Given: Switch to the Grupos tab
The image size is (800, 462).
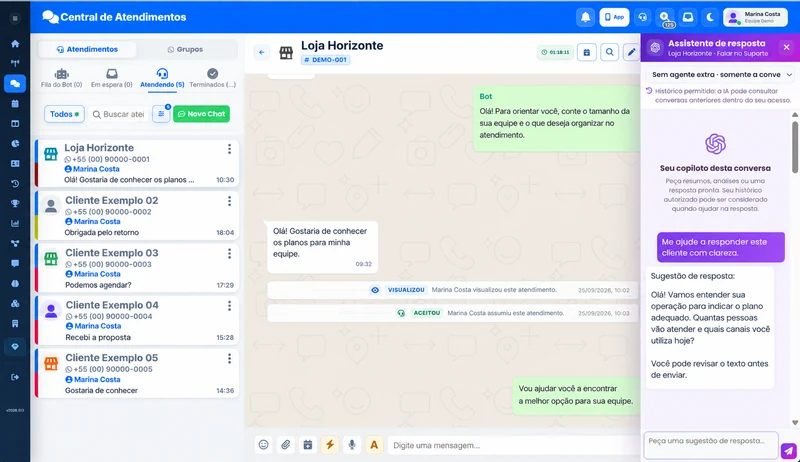Looking at the screenshot, I should pos(185,49).
